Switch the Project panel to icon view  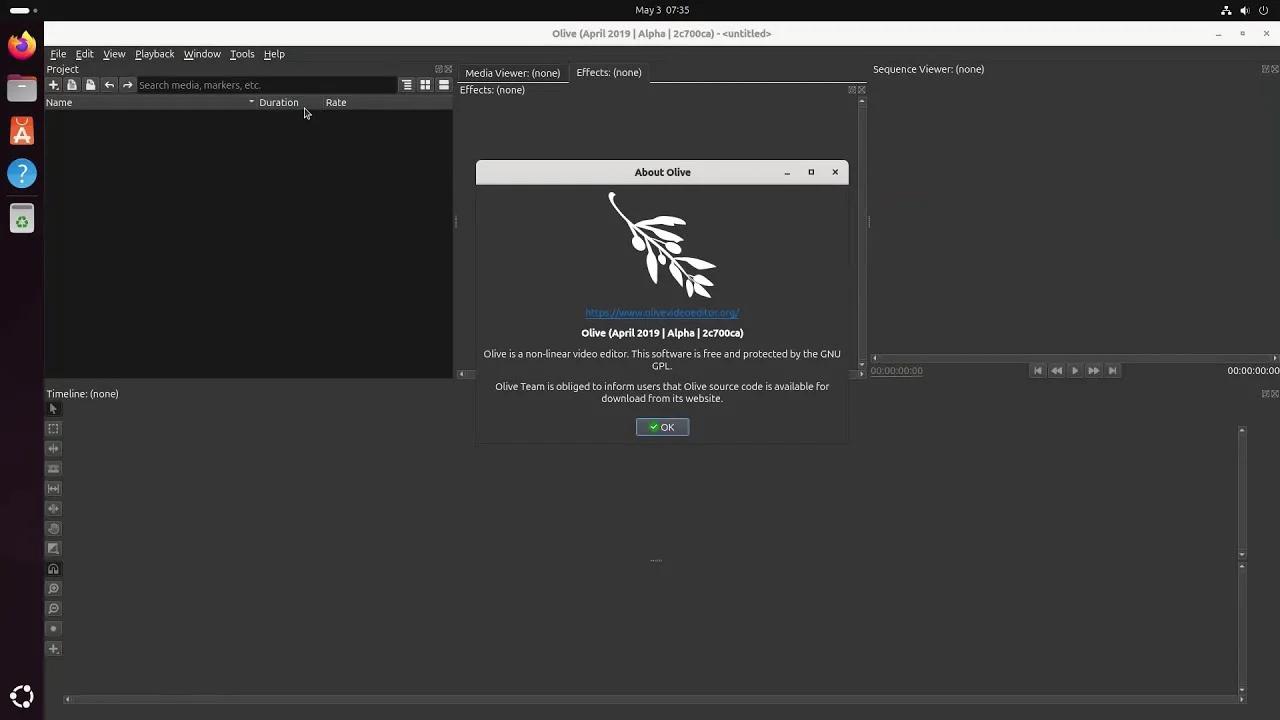[x=424, y=85]
